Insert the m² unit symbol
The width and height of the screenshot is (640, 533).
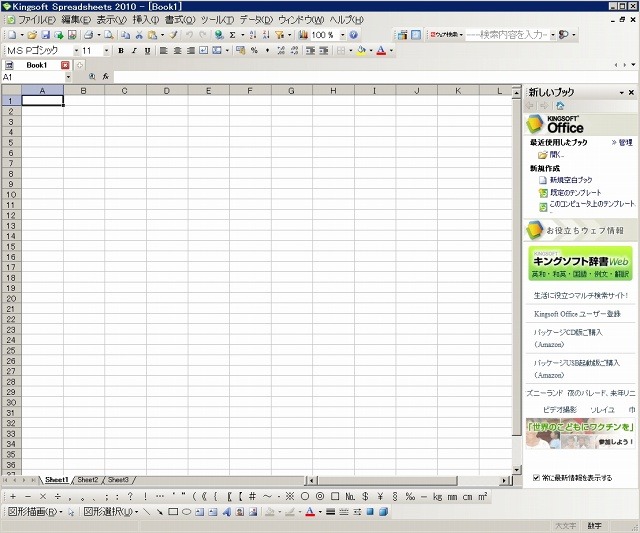coord(482,497)
